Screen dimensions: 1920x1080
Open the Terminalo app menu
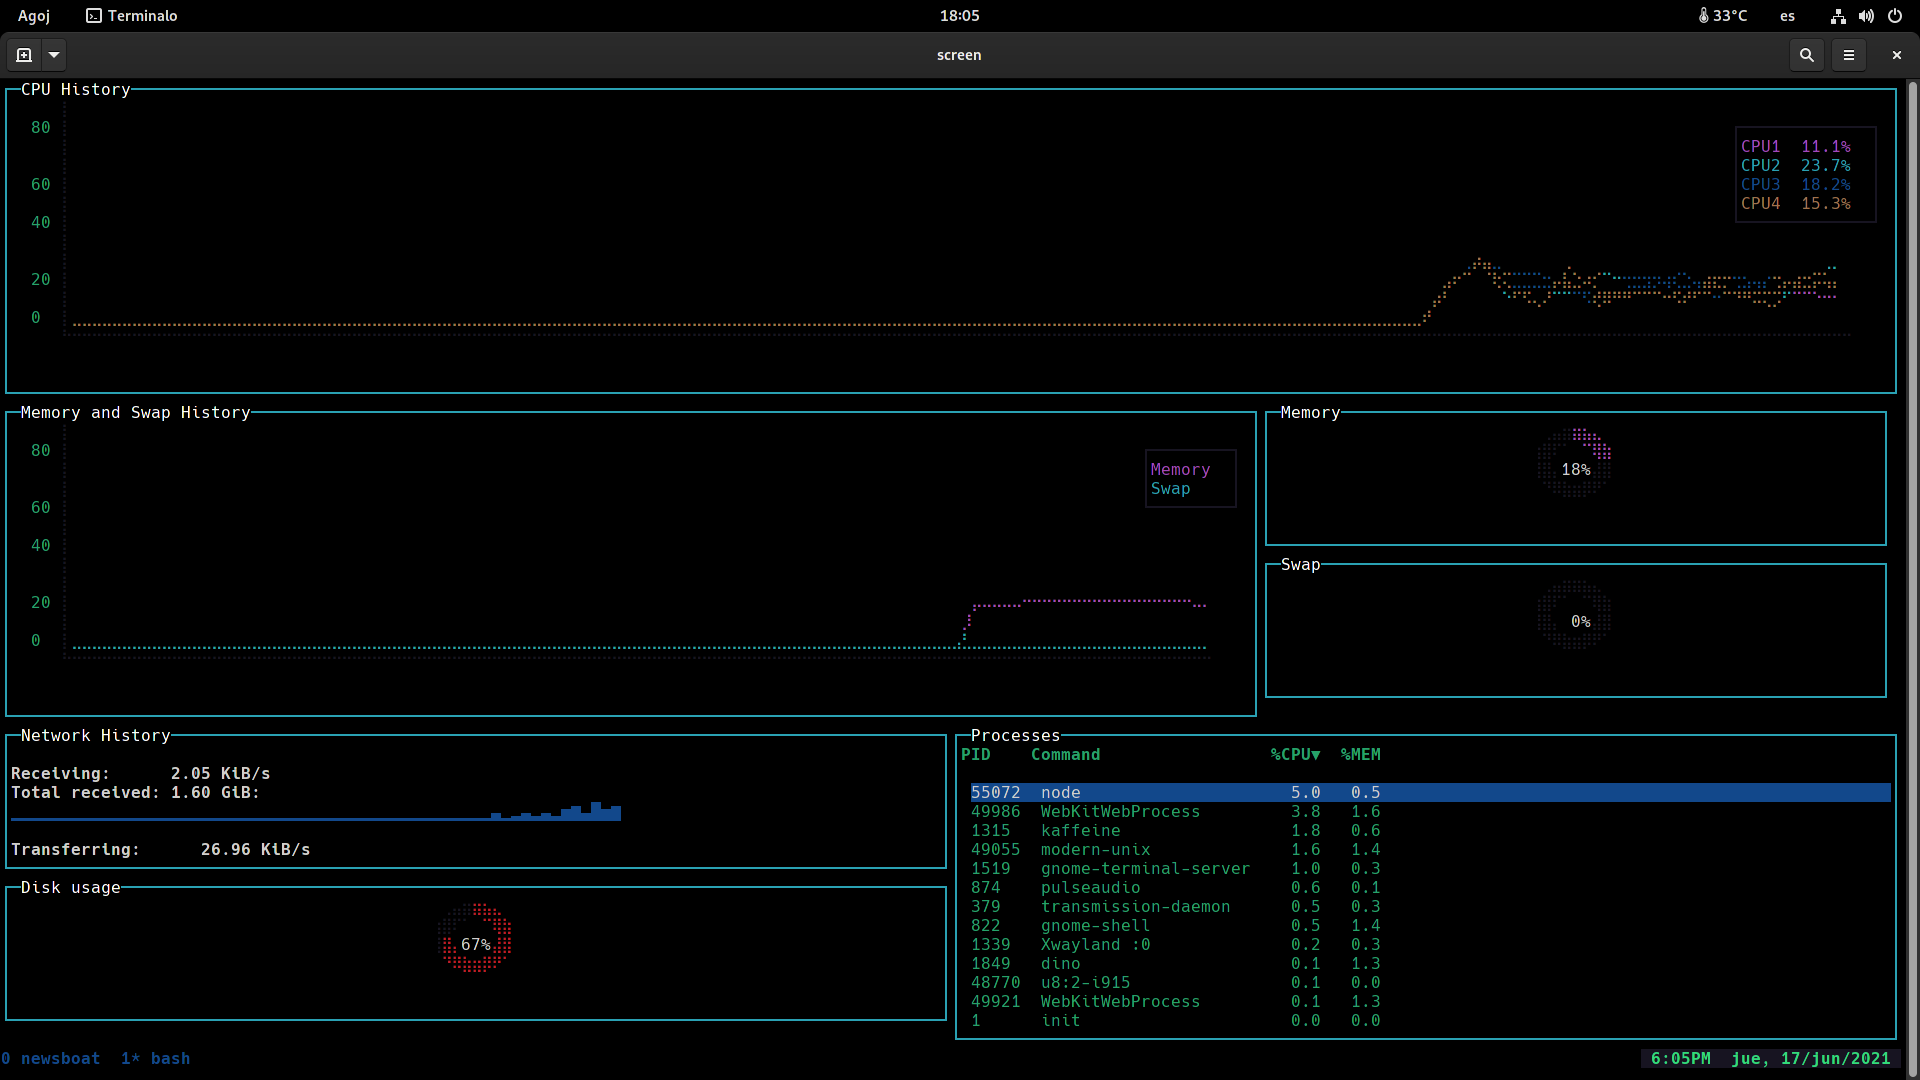coord(132,15)
